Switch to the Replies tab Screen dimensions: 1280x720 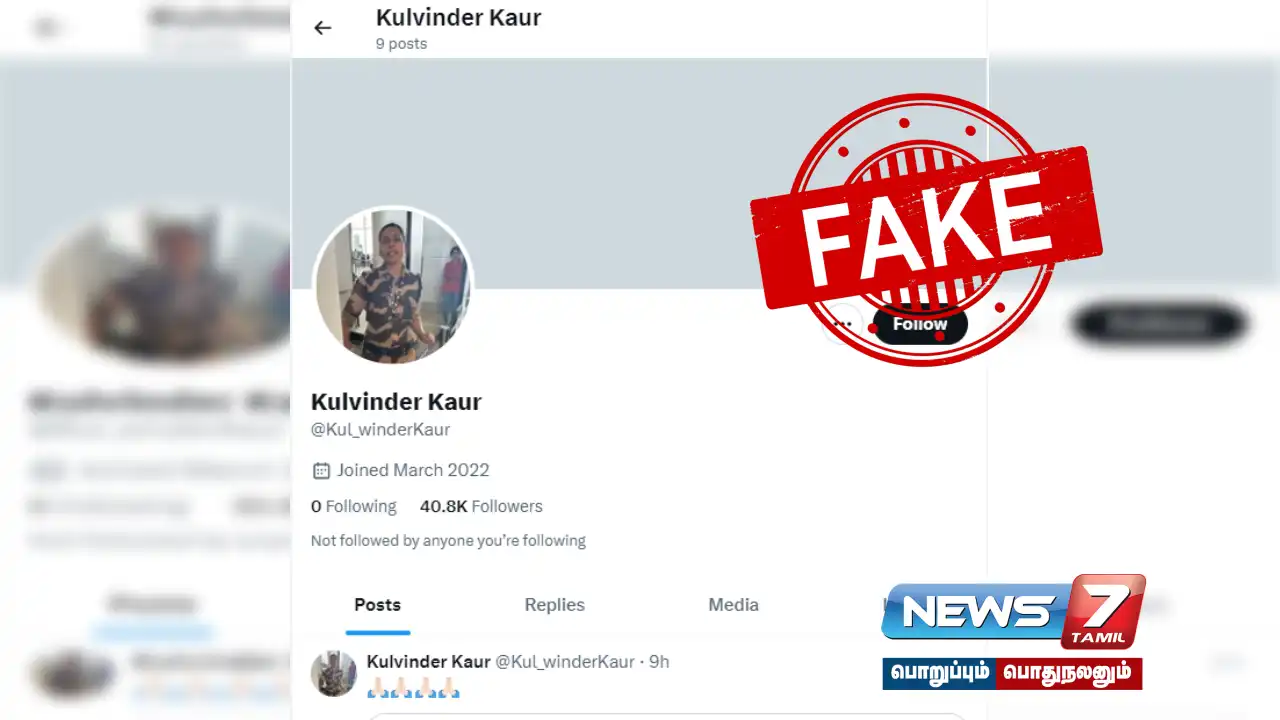click(554, 605)
